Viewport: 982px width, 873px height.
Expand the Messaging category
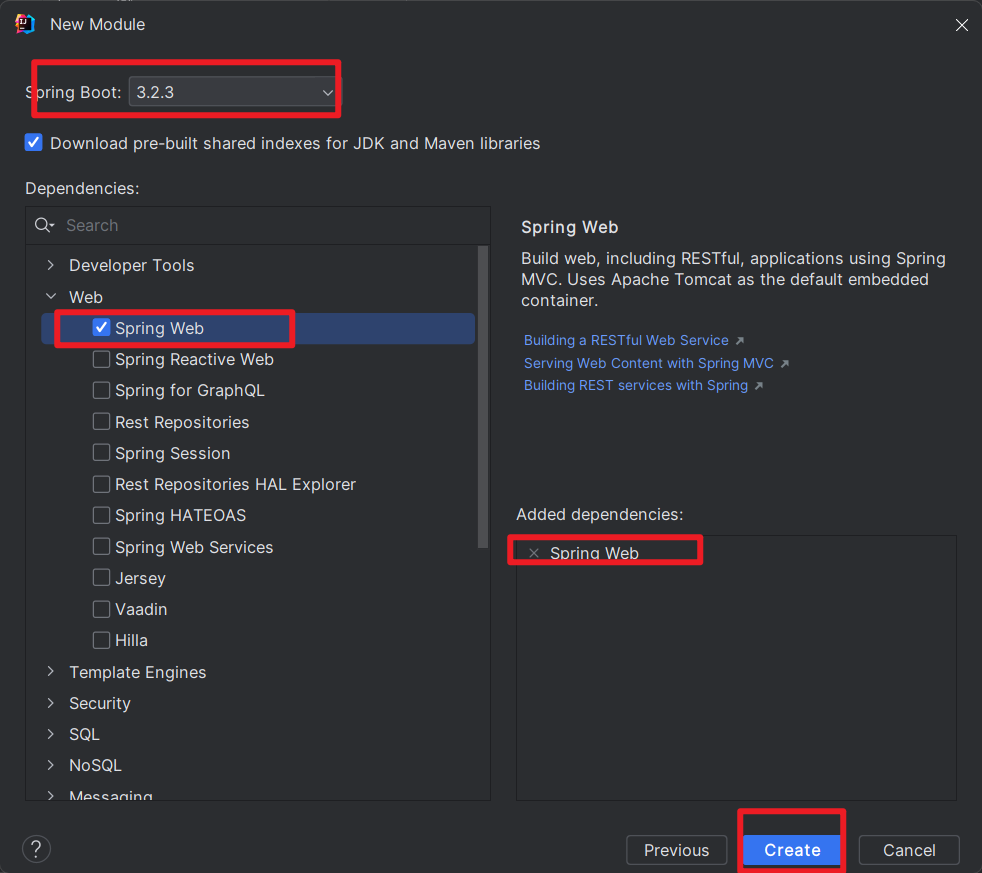[51, 795]
